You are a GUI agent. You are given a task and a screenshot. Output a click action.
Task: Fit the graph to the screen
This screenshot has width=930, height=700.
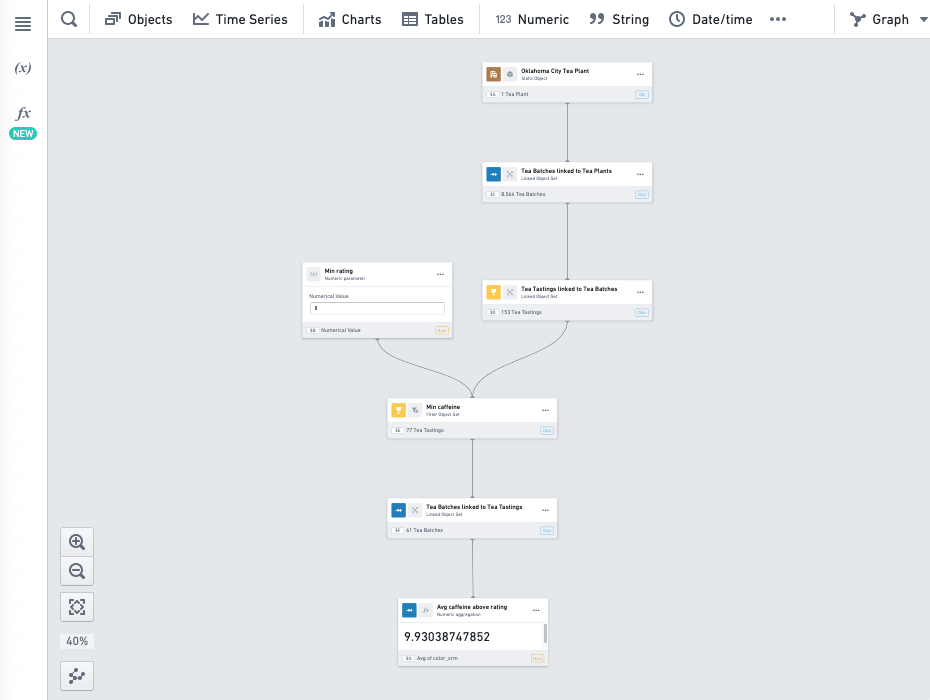point(77,607)
